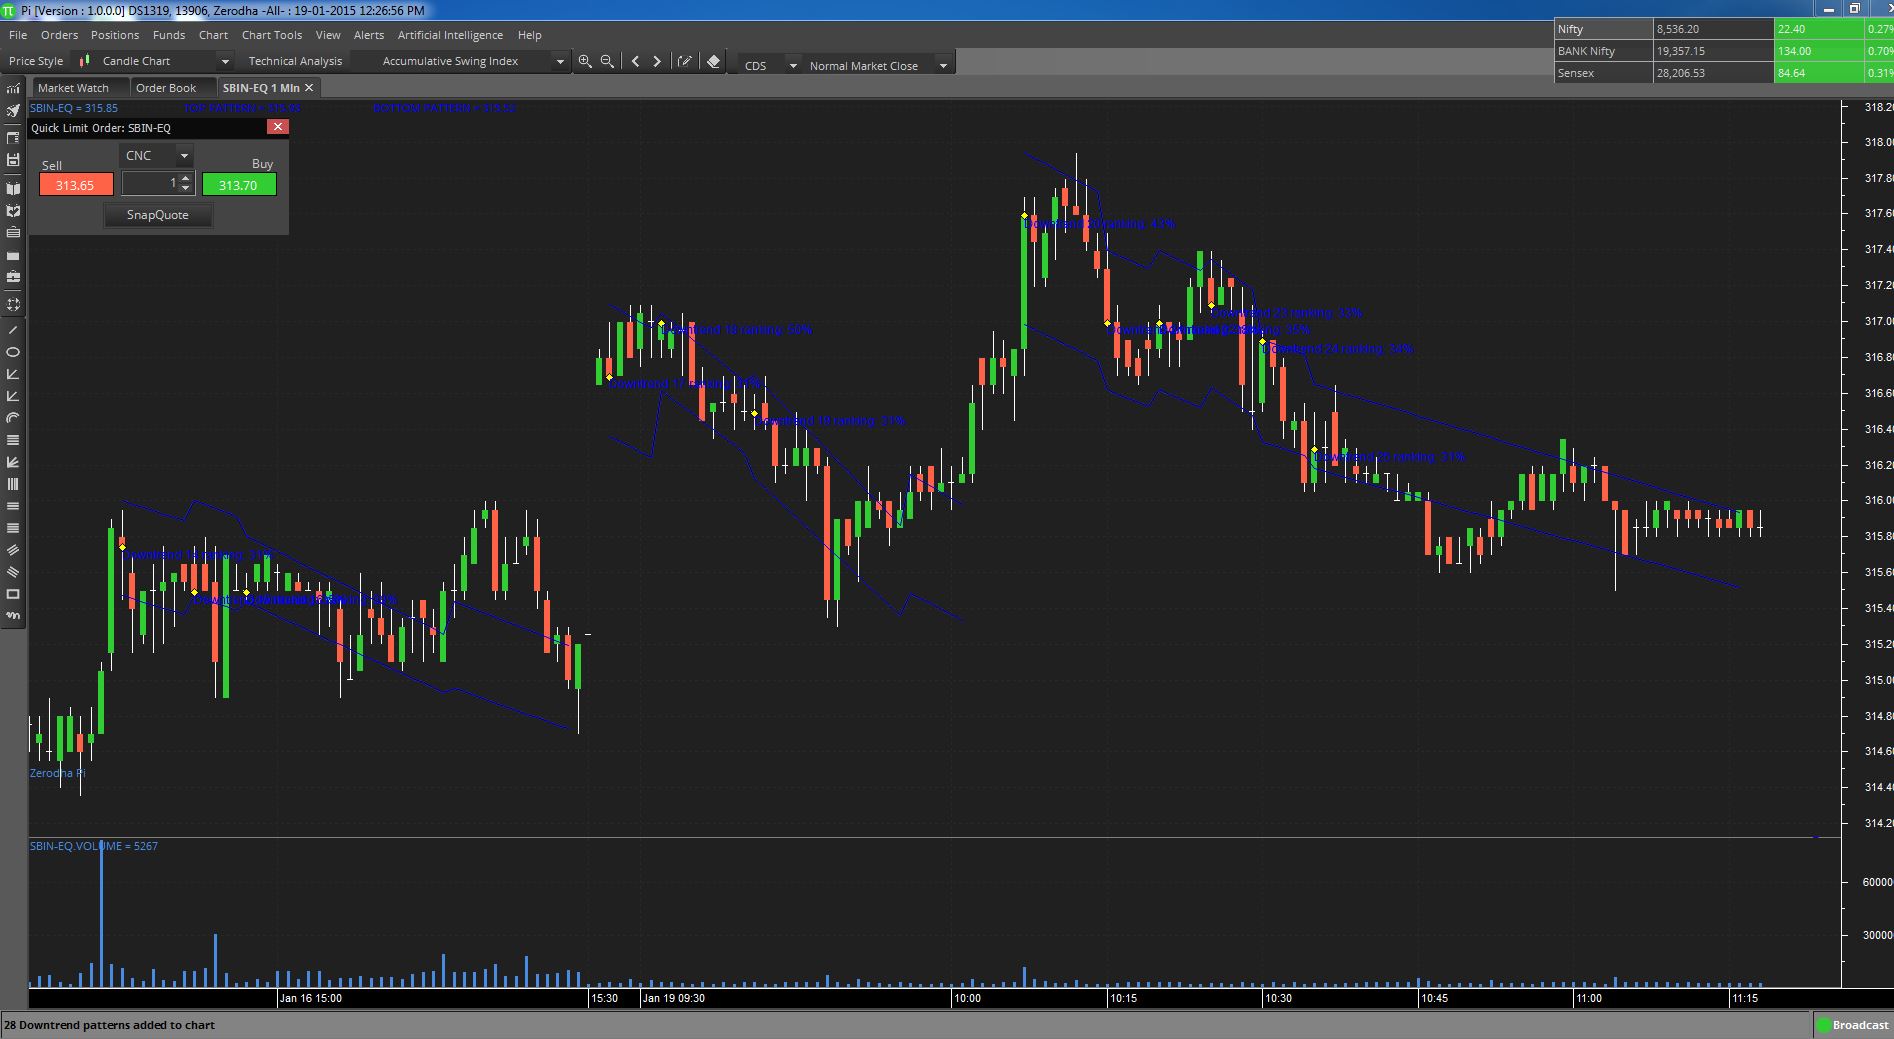Open the Alerts menu
The image size is (1894, 1039).
pyautogui.click(x=369, y=35)
